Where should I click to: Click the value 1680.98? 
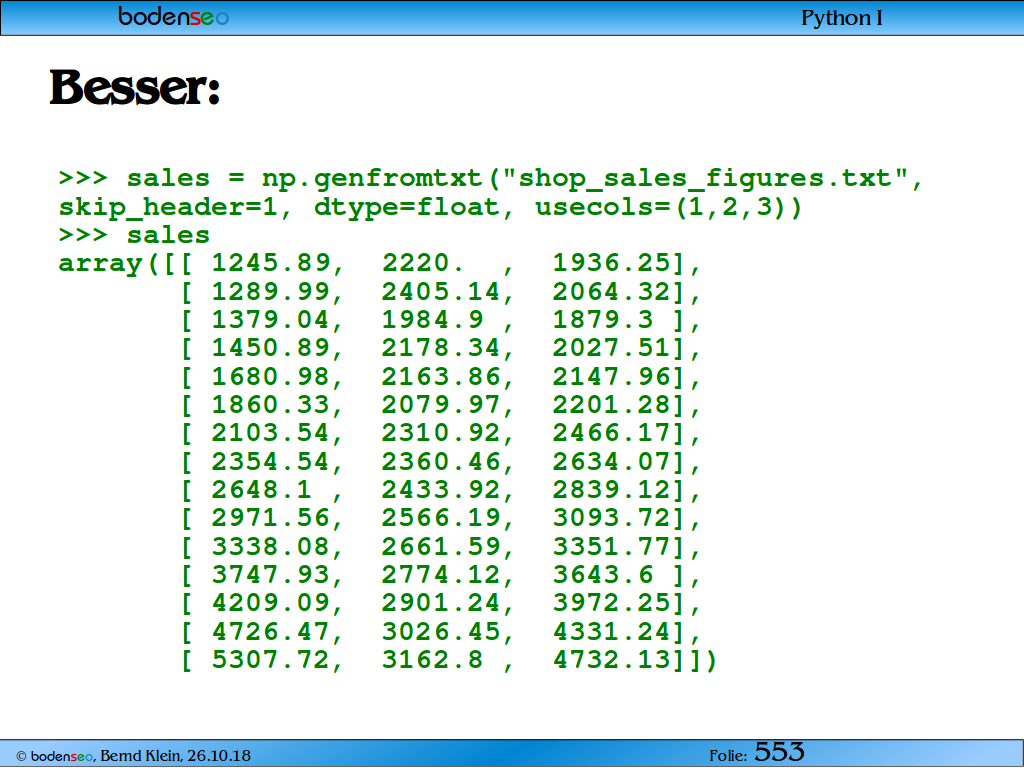[x=271, y=376]
